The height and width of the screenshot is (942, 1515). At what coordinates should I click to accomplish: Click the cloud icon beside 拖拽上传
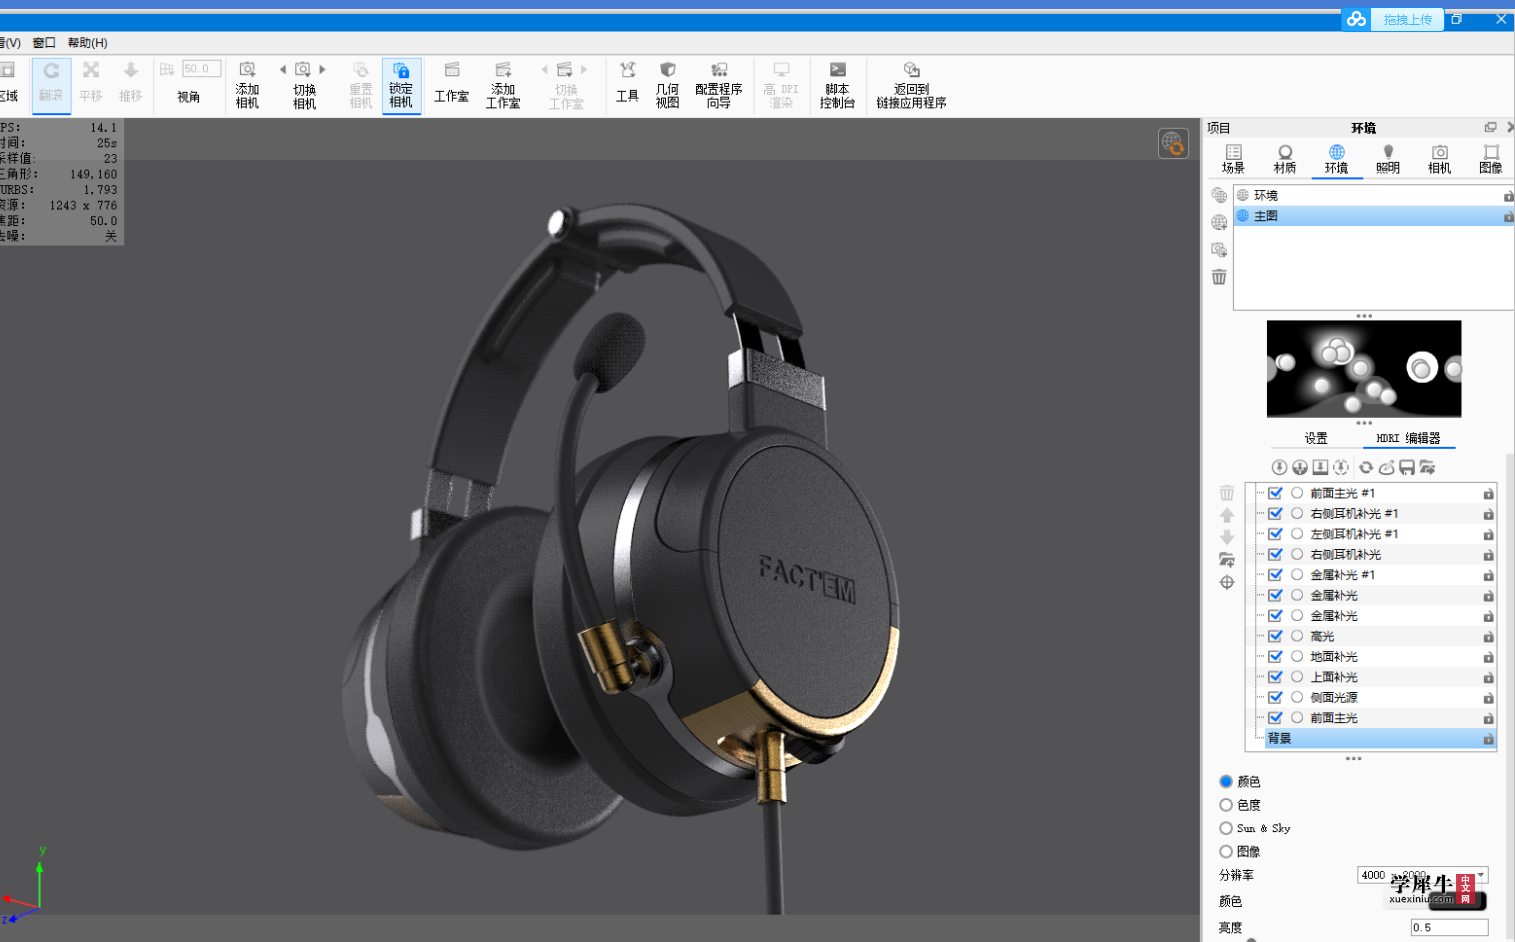[1357, 20]
